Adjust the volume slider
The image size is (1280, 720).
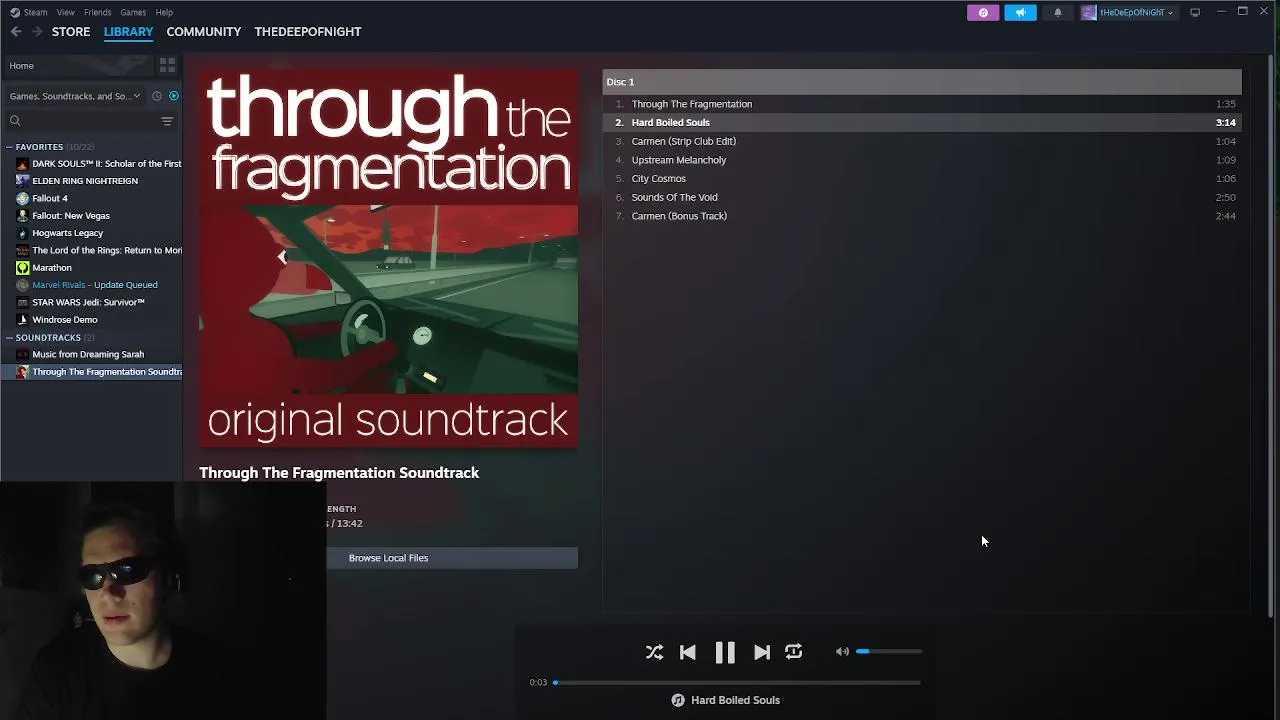click(x=889, y=652)
